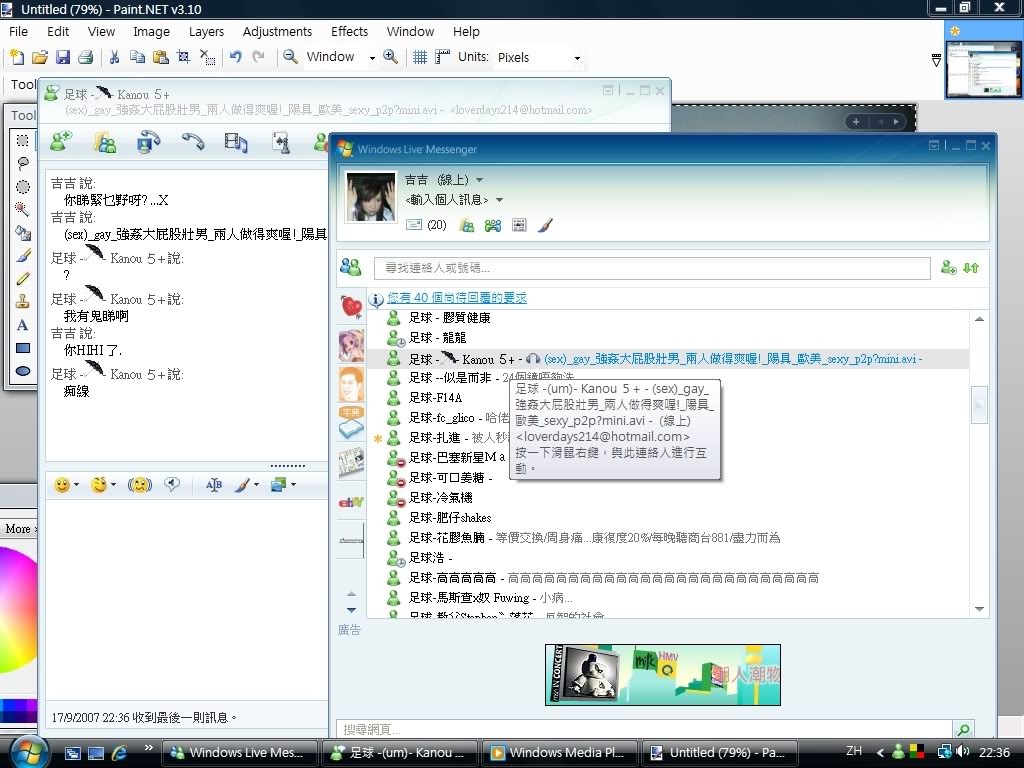Click the Windows Start button
Image resolution: width=1024 pixels, height=768 pixels.
(x=28, y=752)
